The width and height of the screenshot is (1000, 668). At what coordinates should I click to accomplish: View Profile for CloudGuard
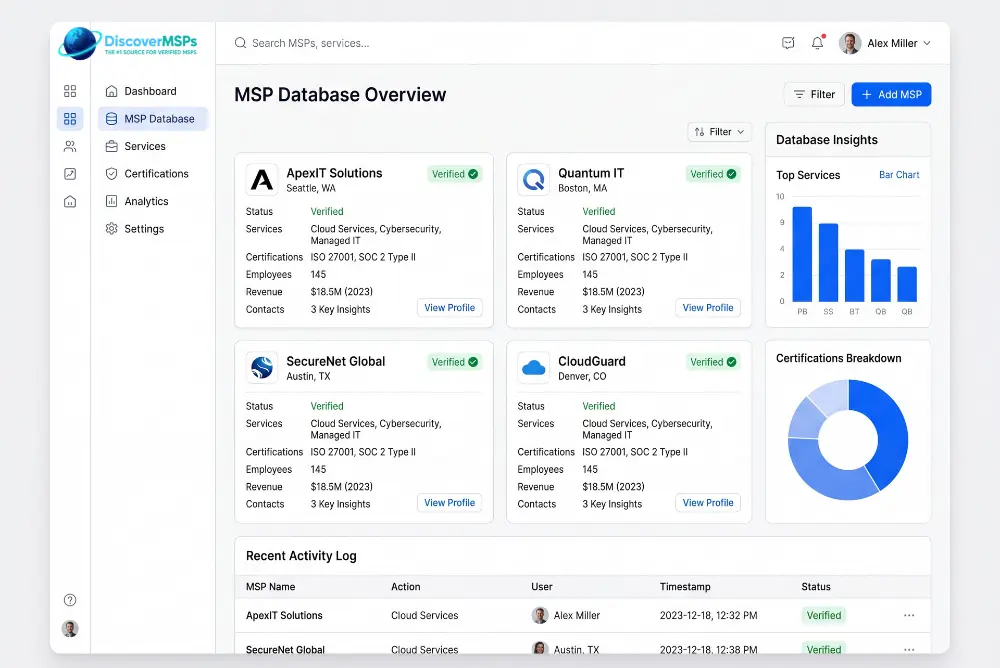[708, 503]
